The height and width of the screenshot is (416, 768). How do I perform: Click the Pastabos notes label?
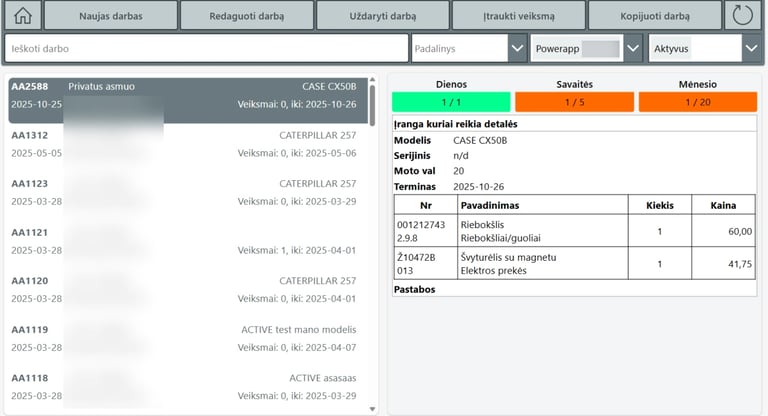coord(414,290)
